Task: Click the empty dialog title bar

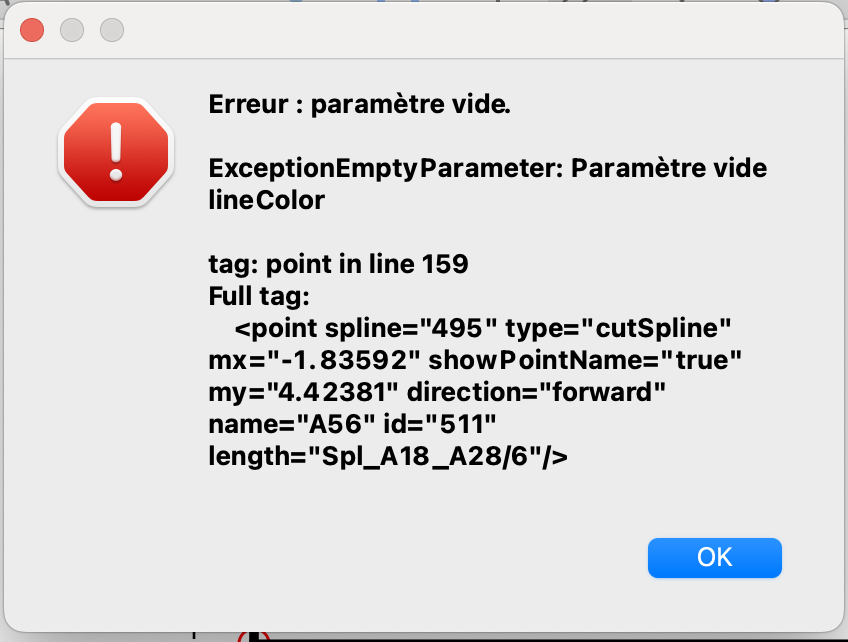Action: tap(450, 30)
